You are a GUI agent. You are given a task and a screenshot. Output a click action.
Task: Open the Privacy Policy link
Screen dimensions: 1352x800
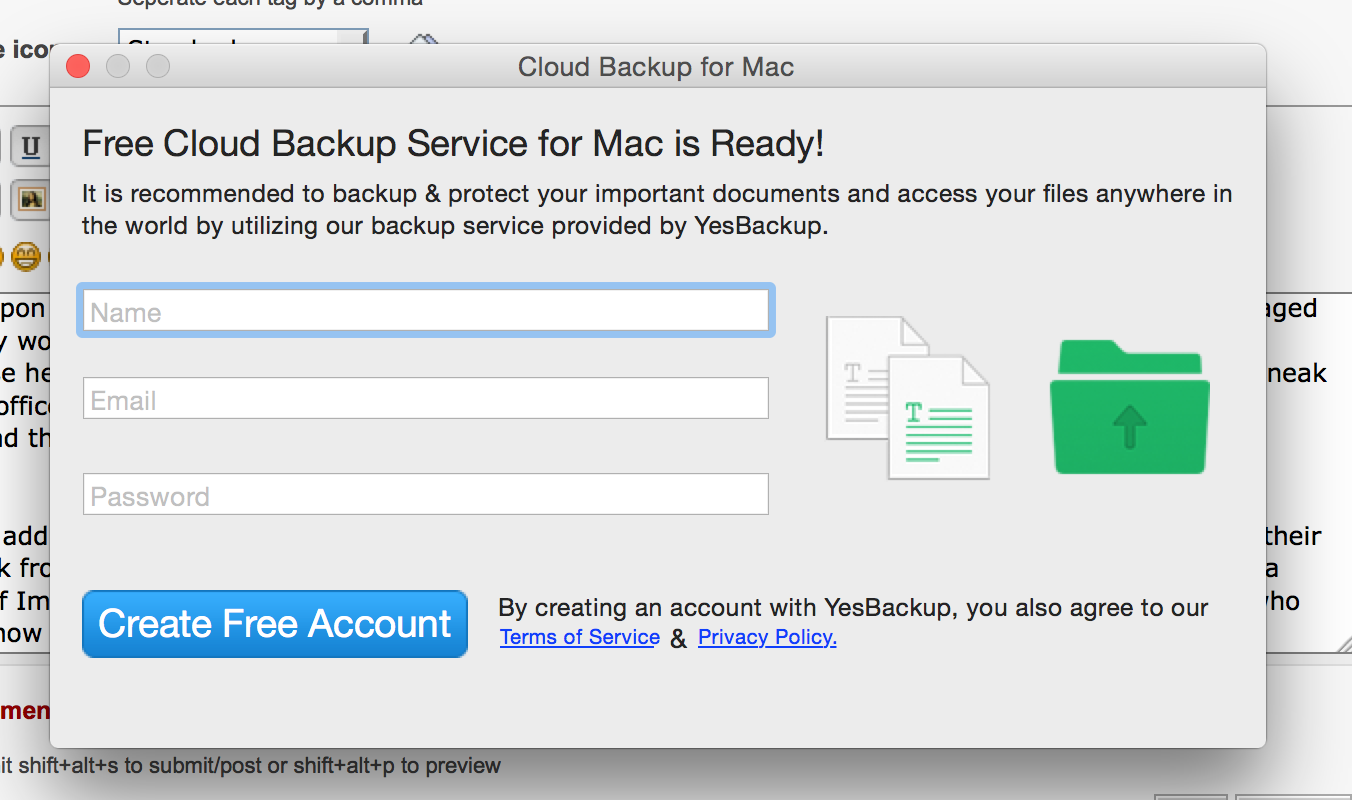[x=767, y=638]
